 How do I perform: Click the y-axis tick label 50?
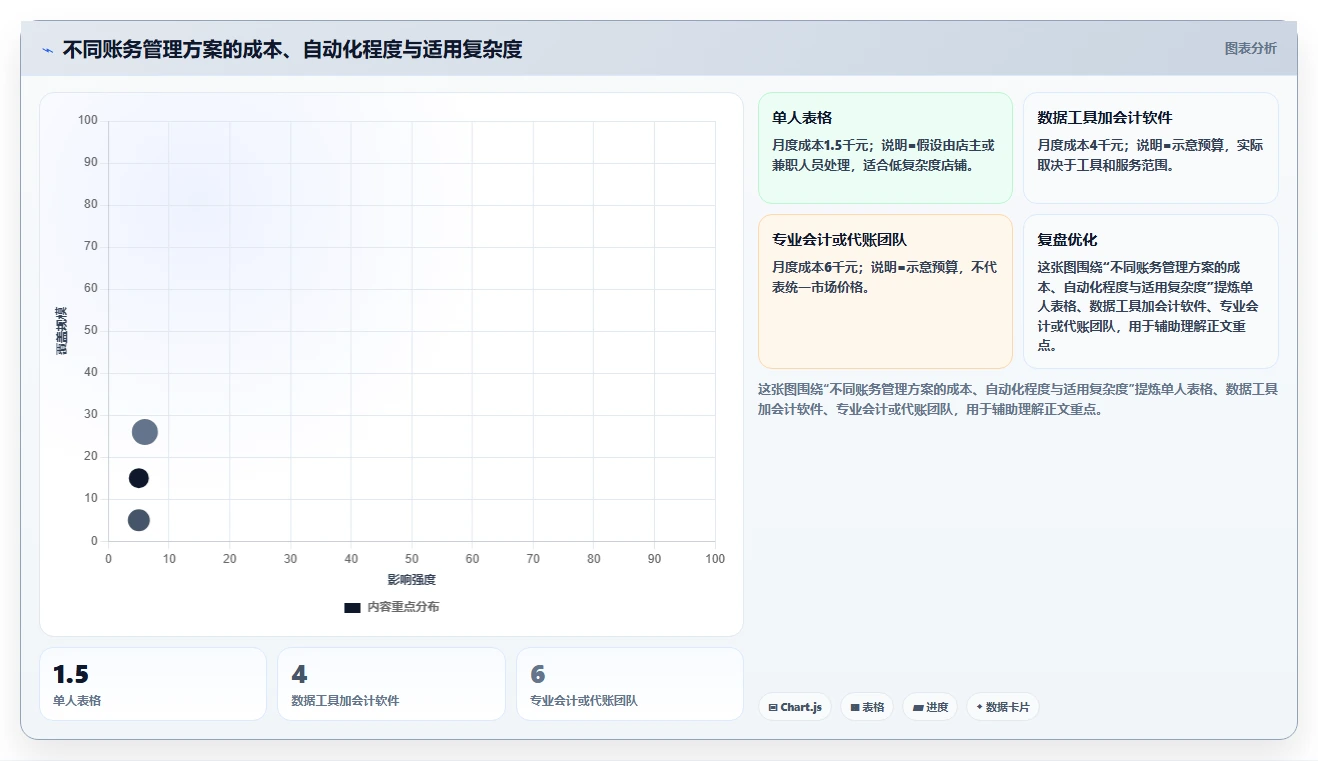(x=91, y=331)
